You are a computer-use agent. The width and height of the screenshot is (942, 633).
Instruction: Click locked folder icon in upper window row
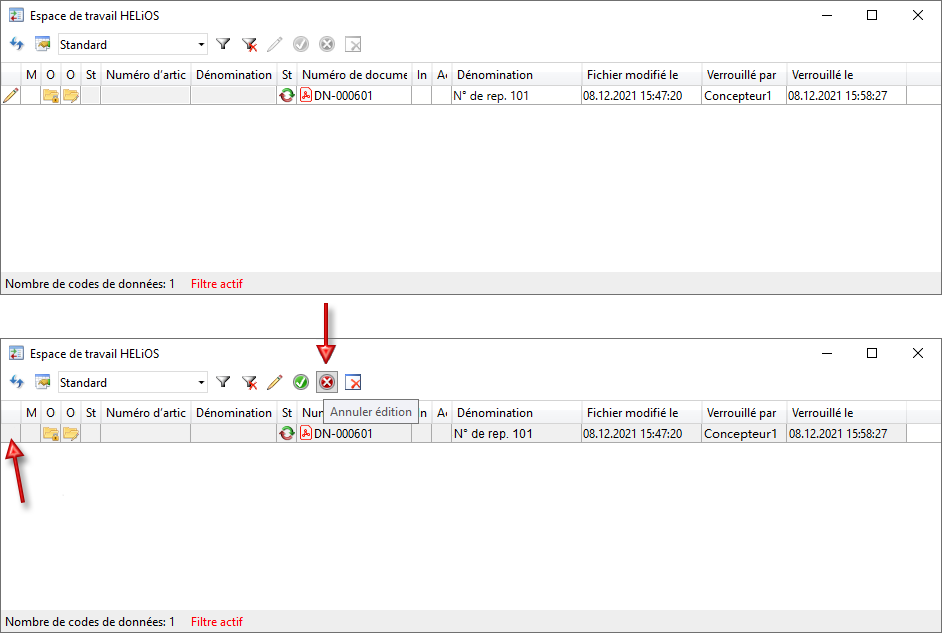click(x=50, y=95)
